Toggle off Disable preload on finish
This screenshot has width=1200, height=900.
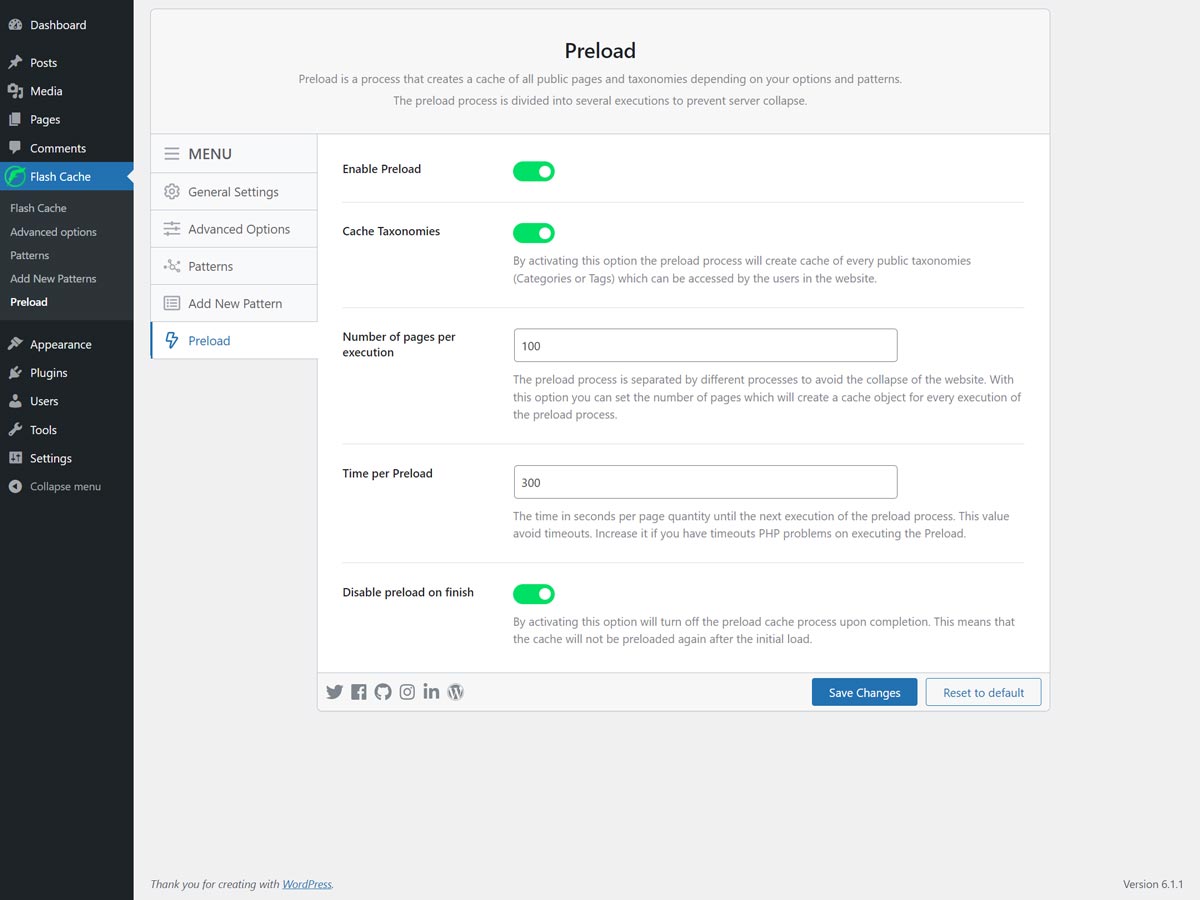(x=533, y=593)
